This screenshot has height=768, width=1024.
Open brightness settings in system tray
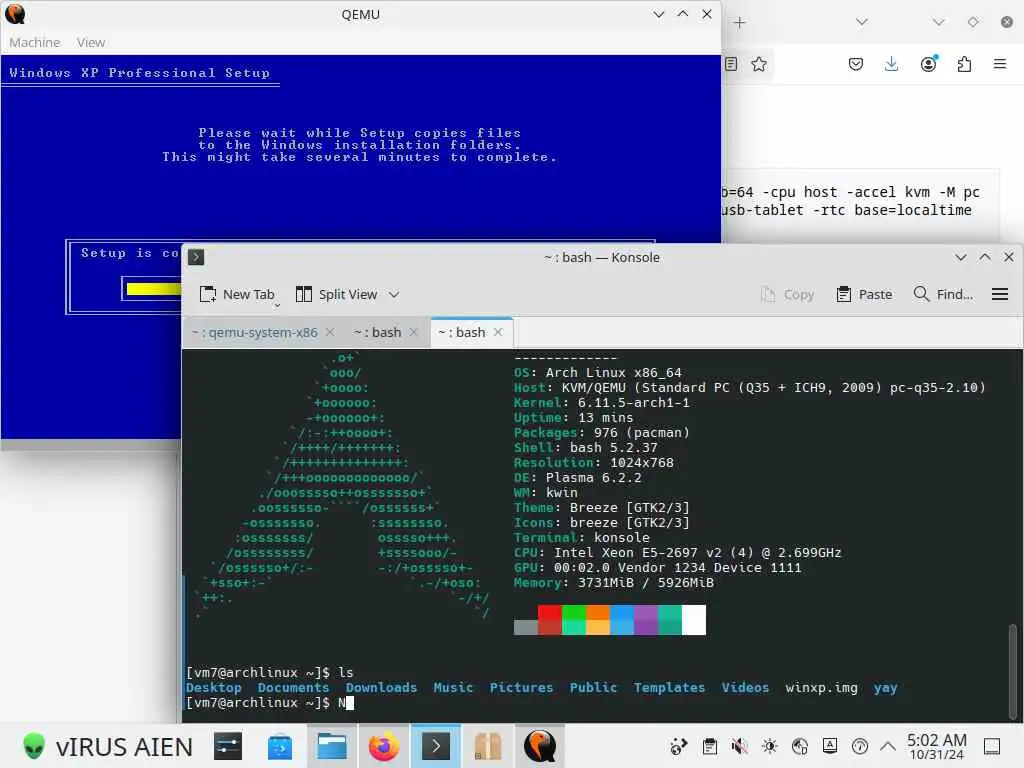pos(769,746)
